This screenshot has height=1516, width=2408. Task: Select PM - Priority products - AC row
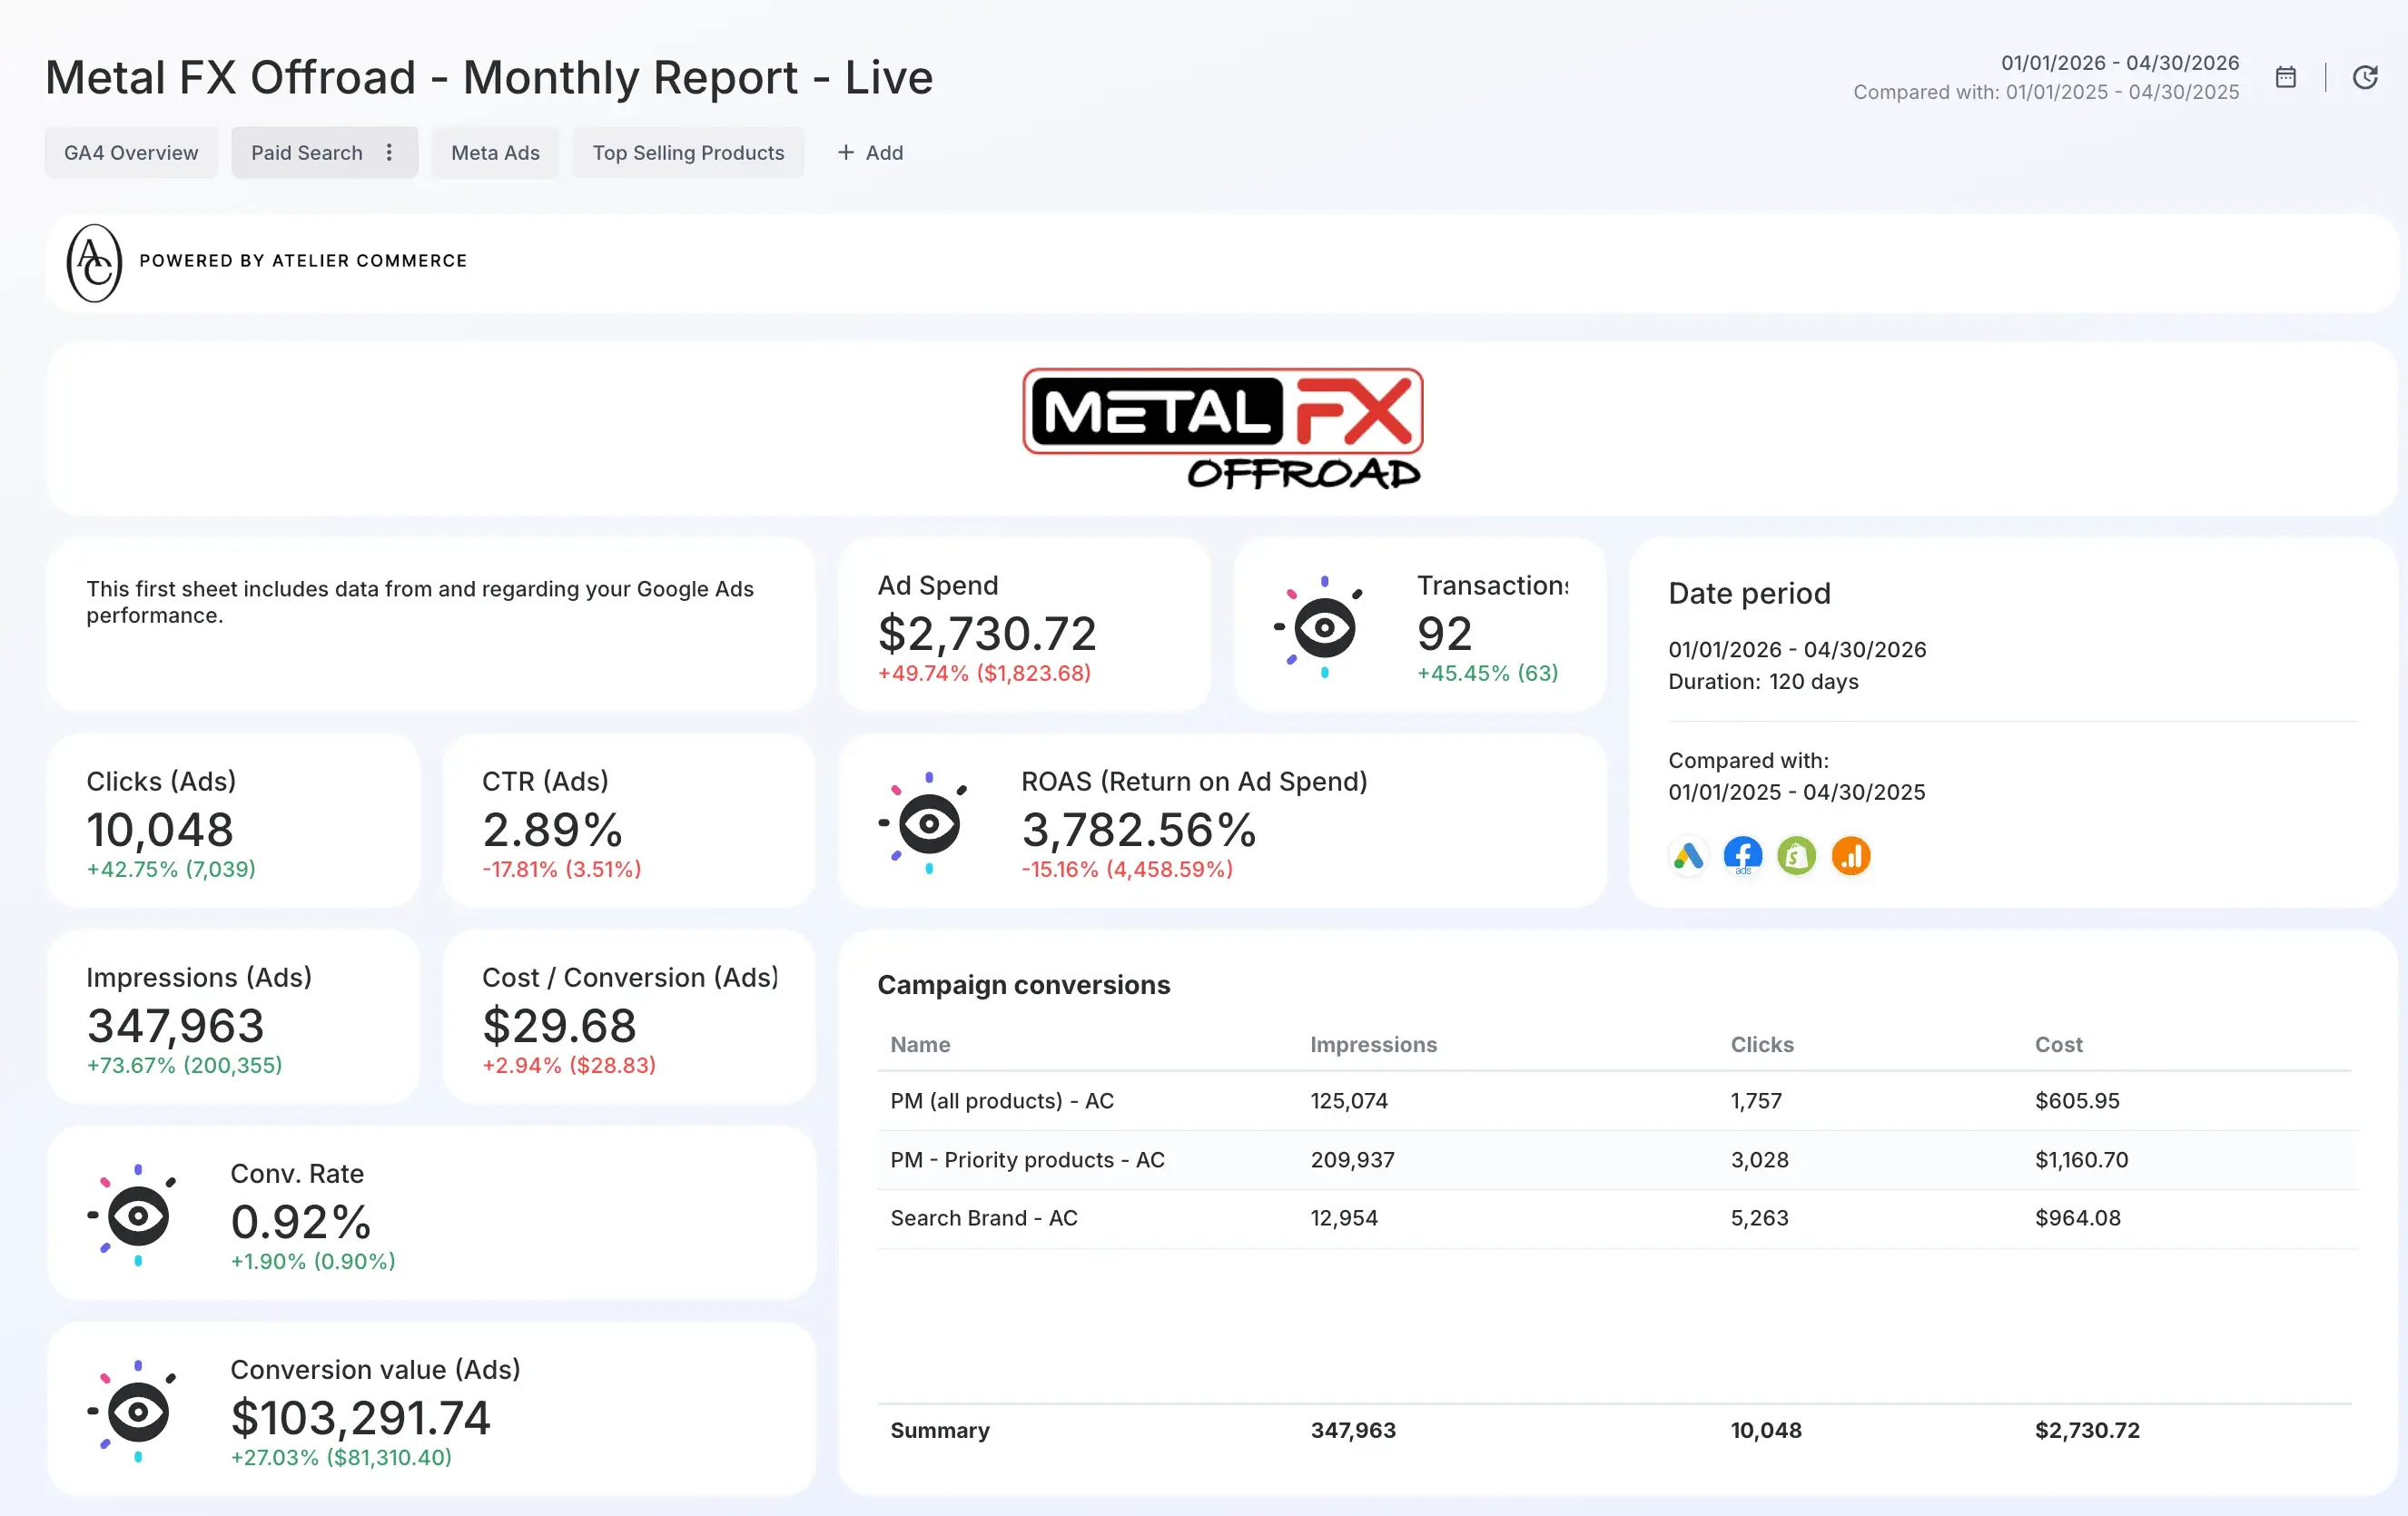tap(1617, 1159)
